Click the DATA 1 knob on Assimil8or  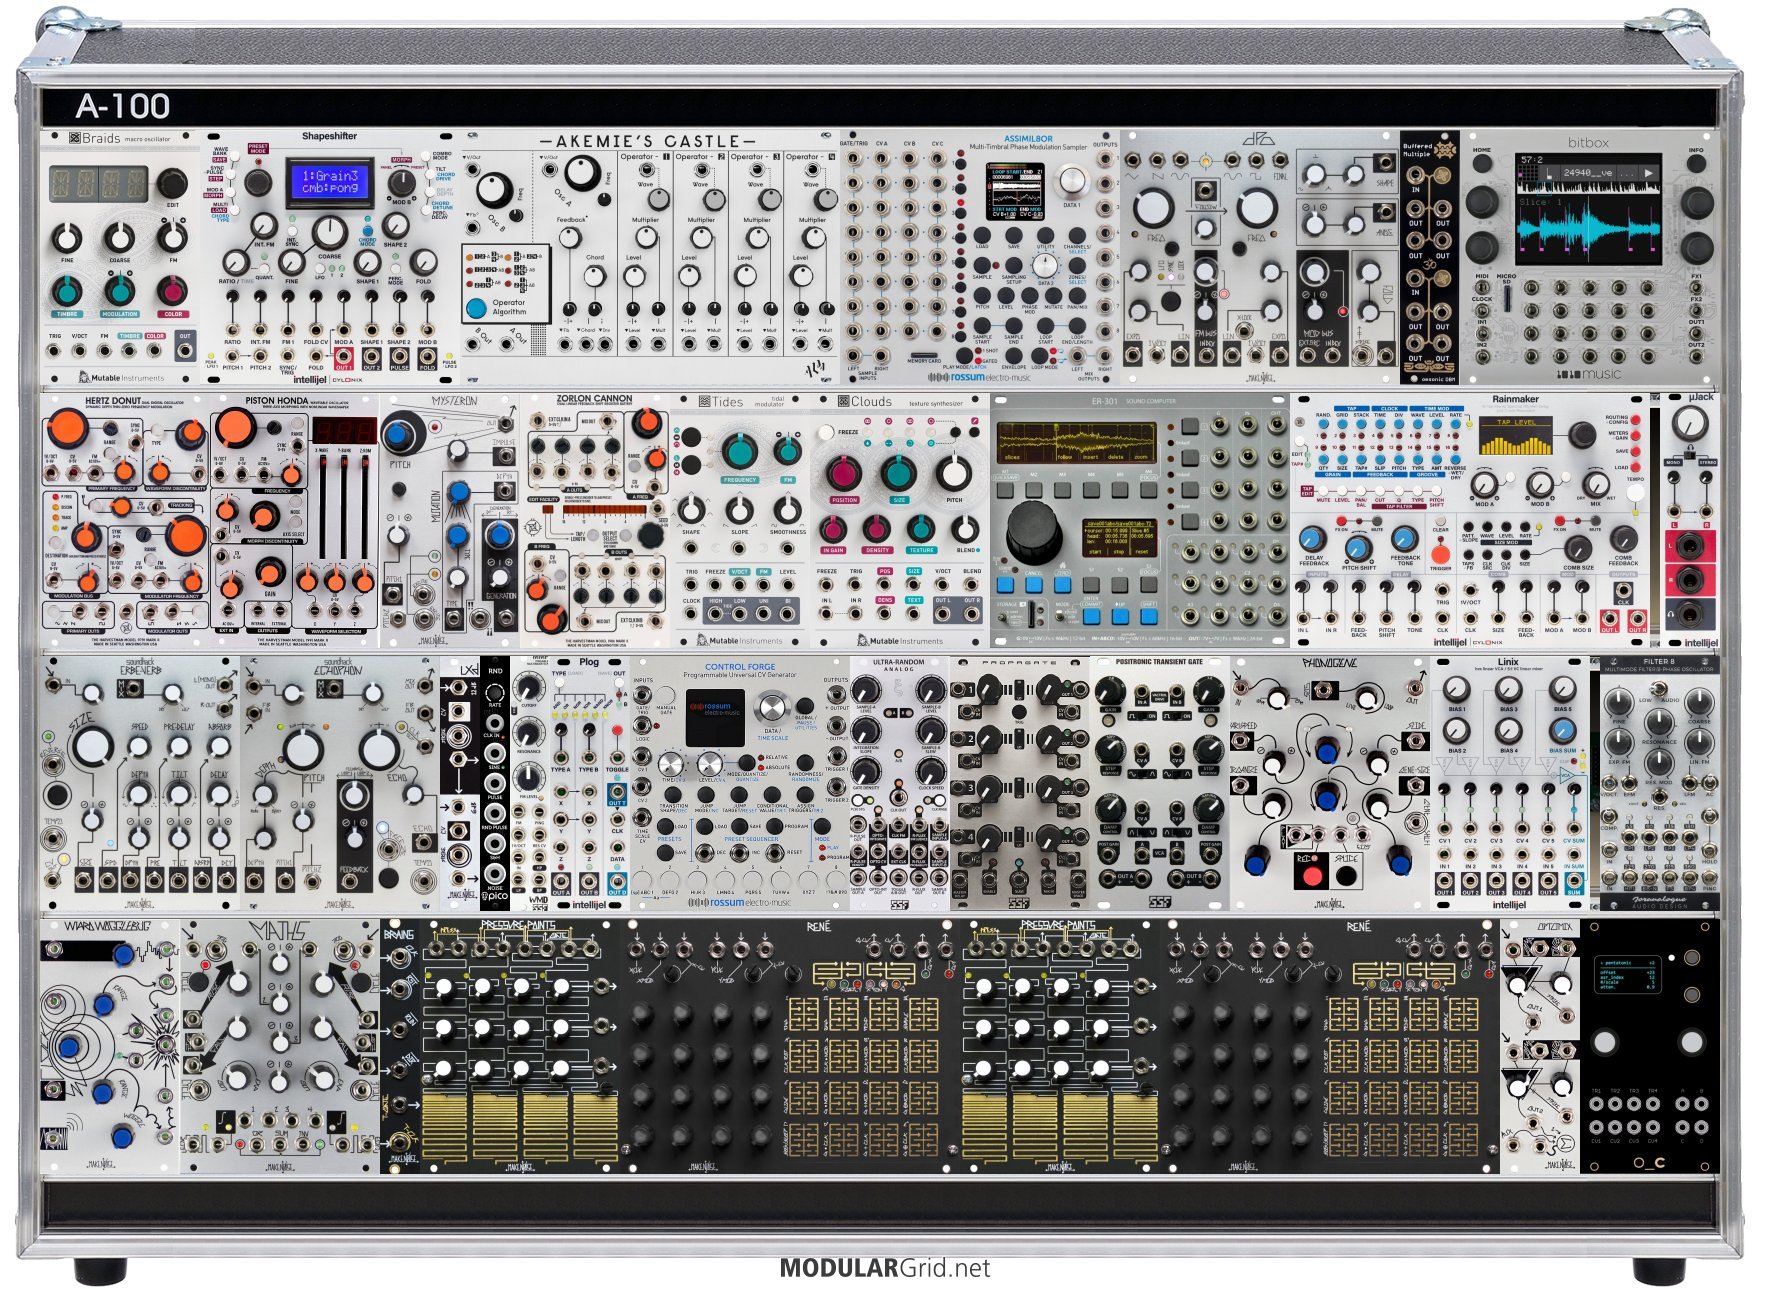click(1072, 180)
